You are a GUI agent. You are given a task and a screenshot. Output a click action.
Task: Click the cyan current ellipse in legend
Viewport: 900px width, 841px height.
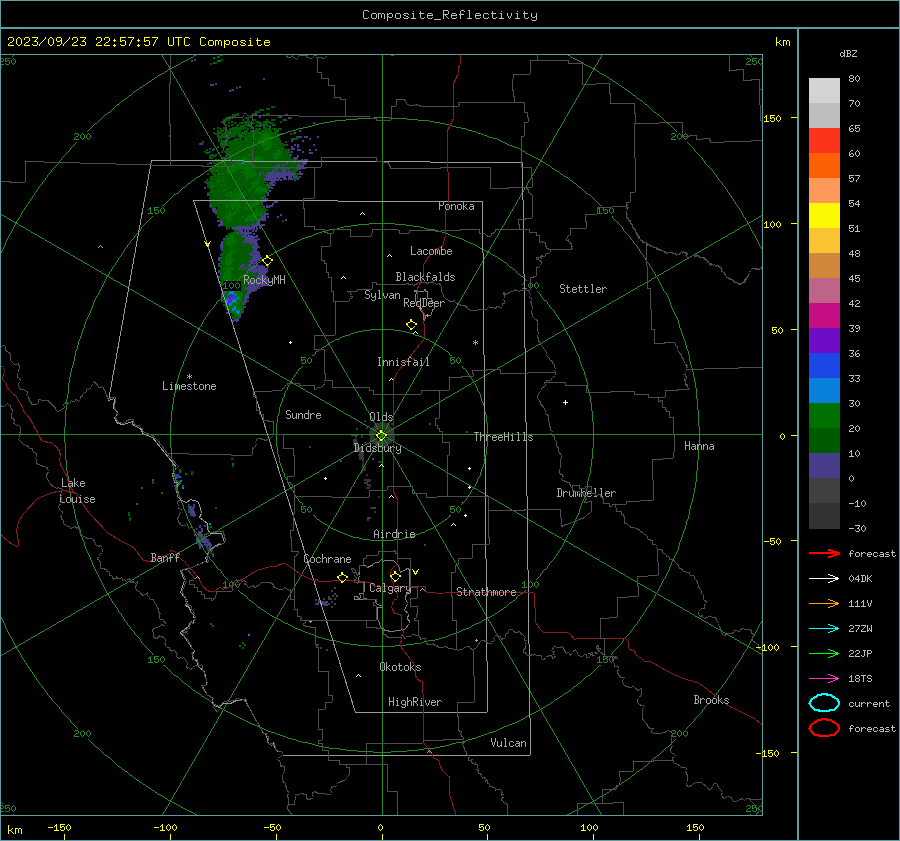click(x=824, y=703)
